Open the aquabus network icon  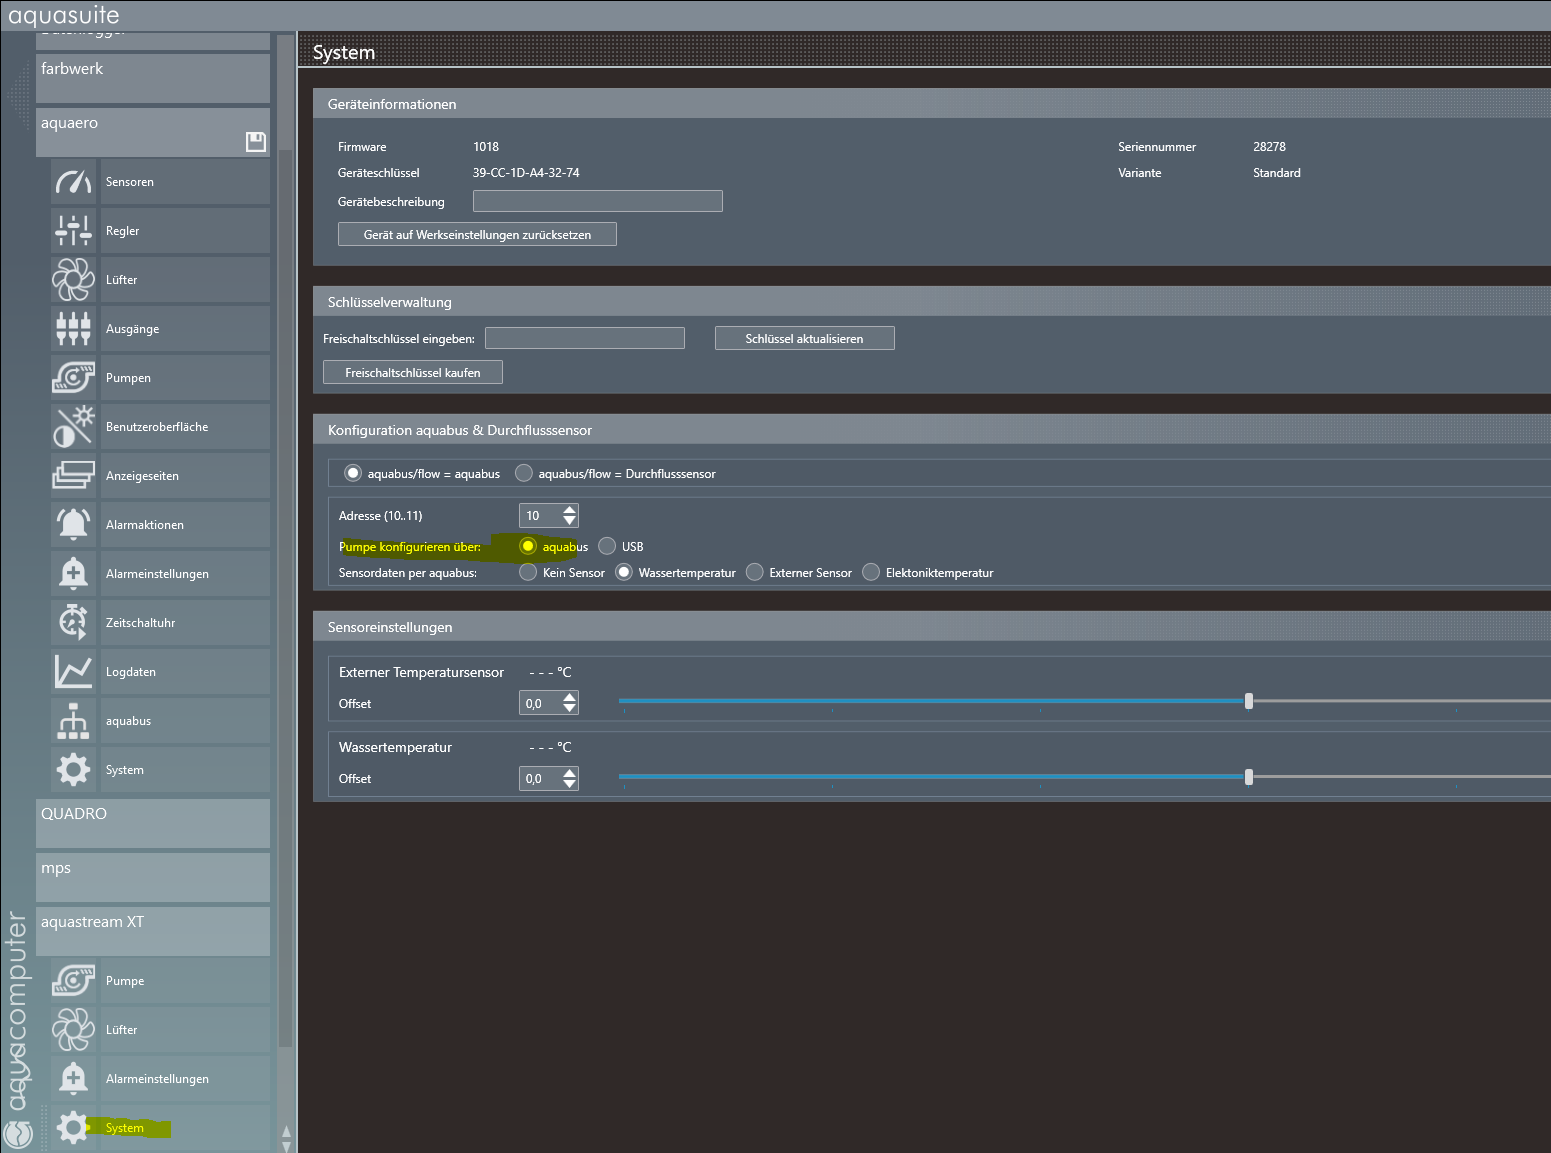[x=73, y=721]
